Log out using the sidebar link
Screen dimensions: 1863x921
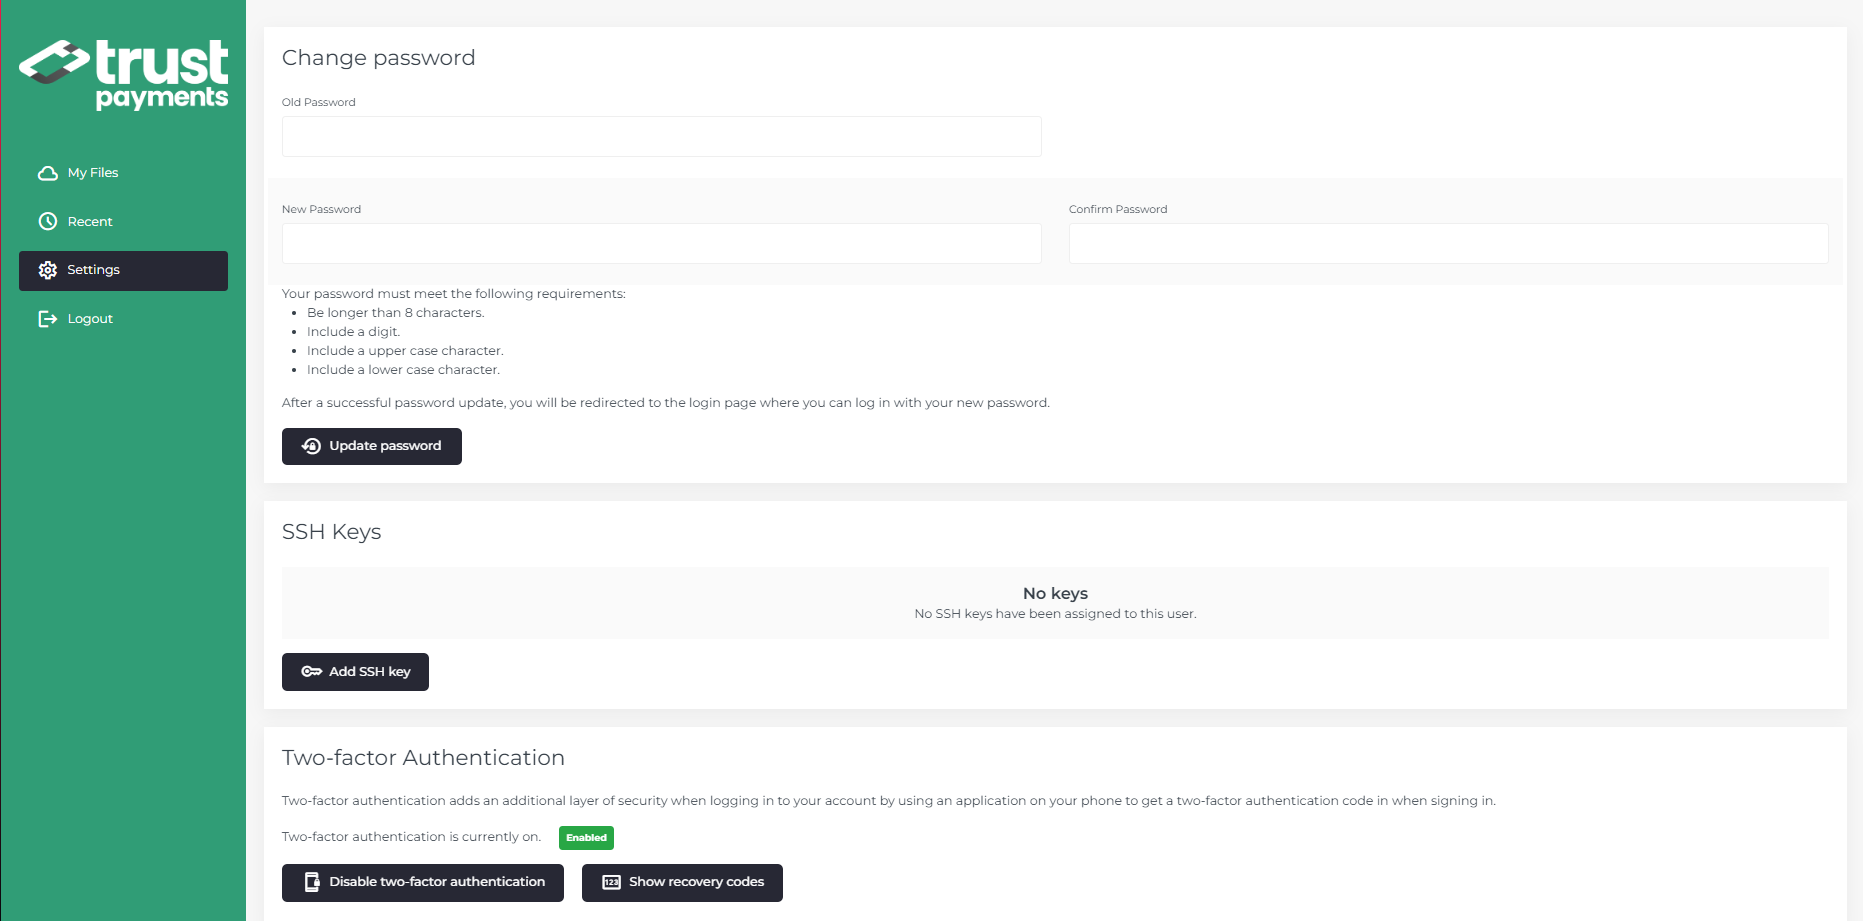click(90, 319)
